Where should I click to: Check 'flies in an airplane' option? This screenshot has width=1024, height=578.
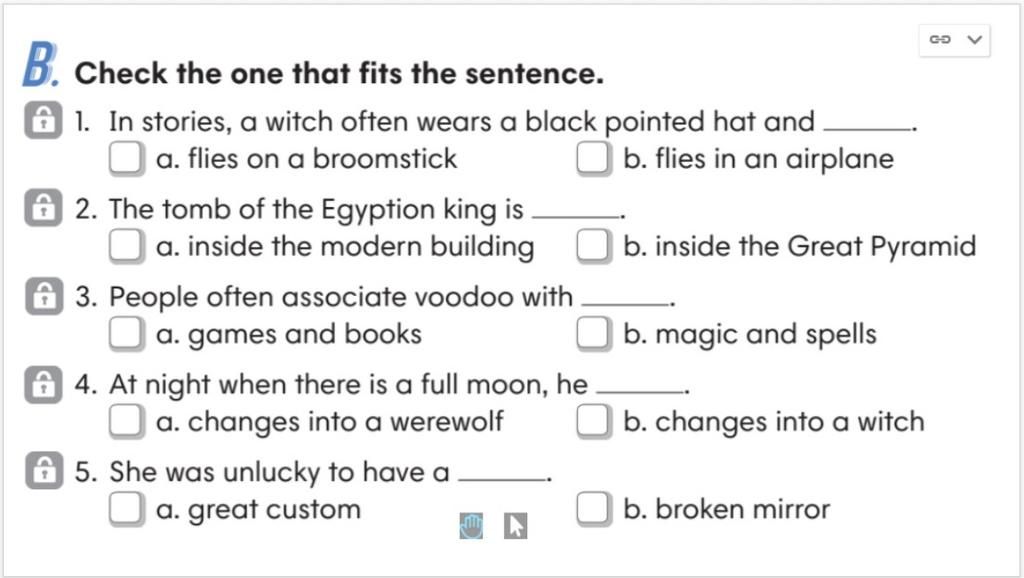tap(594, 159)
